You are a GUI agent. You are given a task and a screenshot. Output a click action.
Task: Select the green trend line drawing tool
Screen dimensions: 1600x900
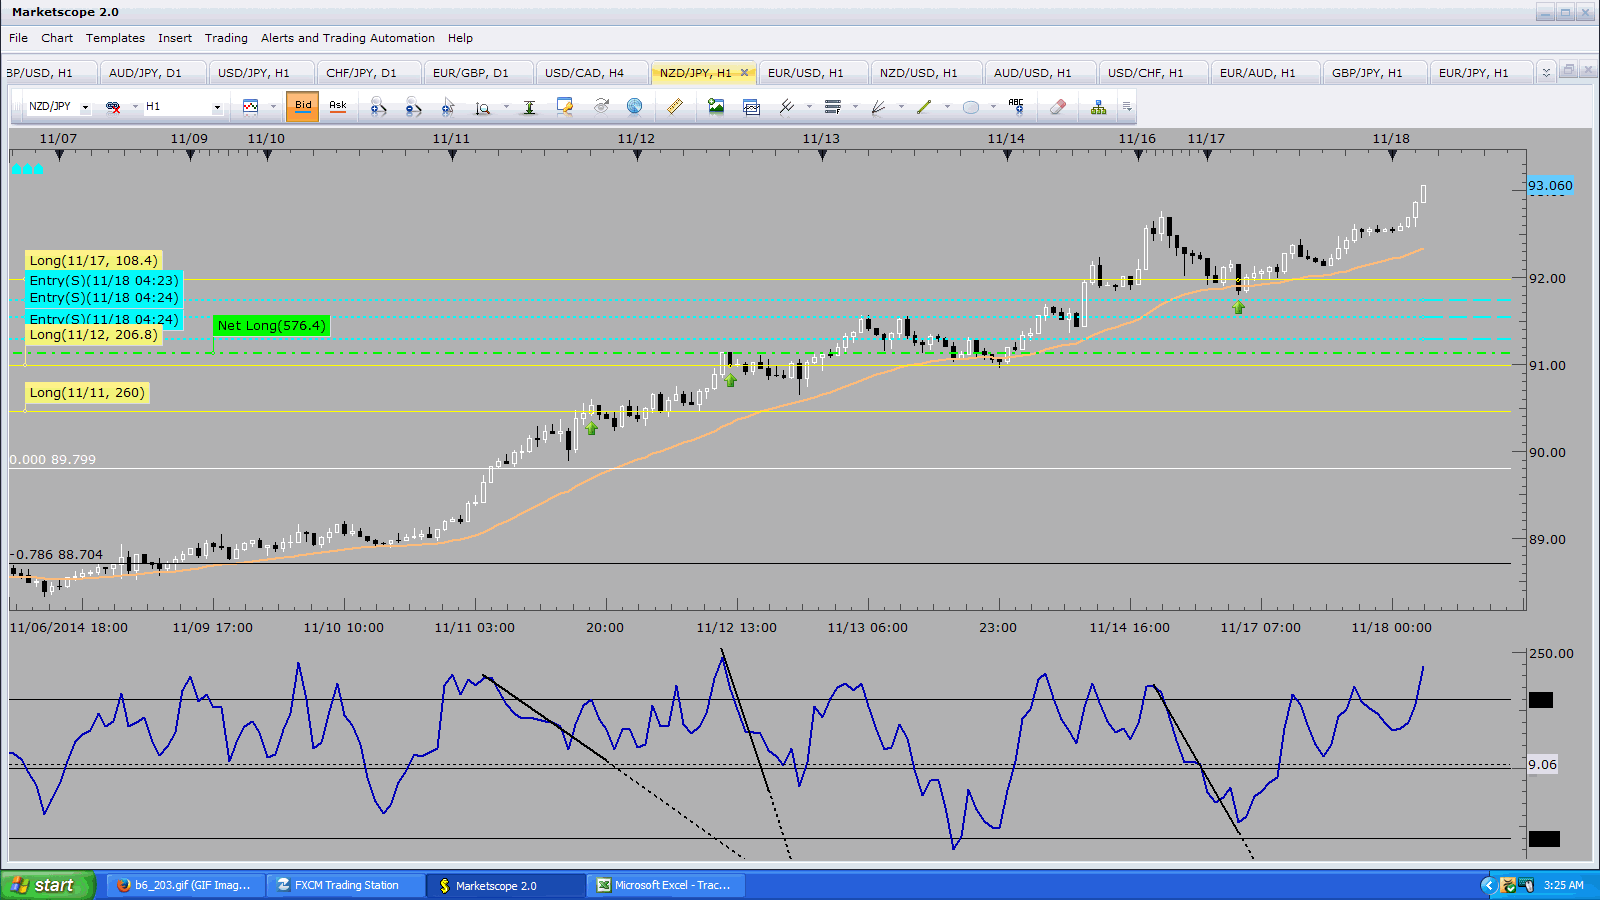pos(924,107)
